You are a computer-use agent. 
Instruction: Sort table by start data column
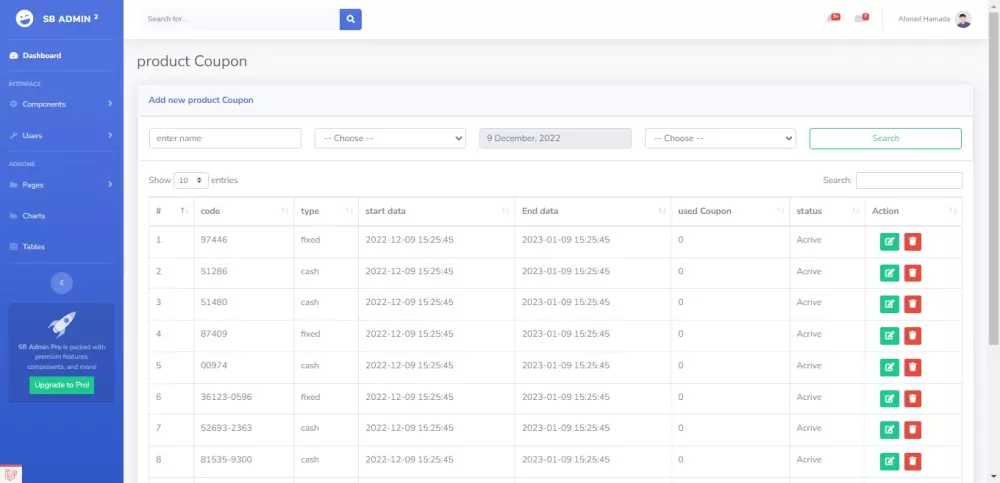click(436, 211)
